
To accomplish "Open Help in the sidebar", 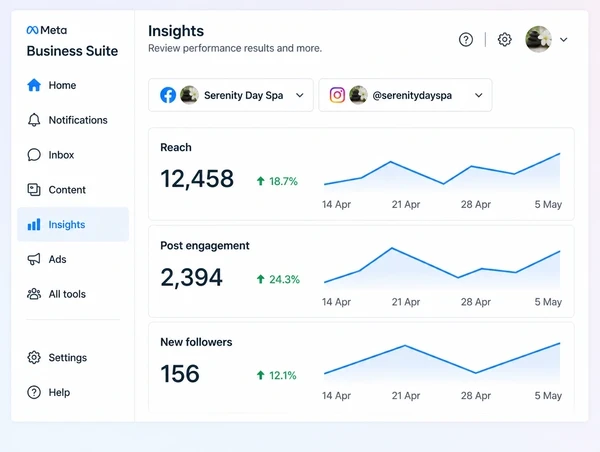I will click(x=73, y=392).
